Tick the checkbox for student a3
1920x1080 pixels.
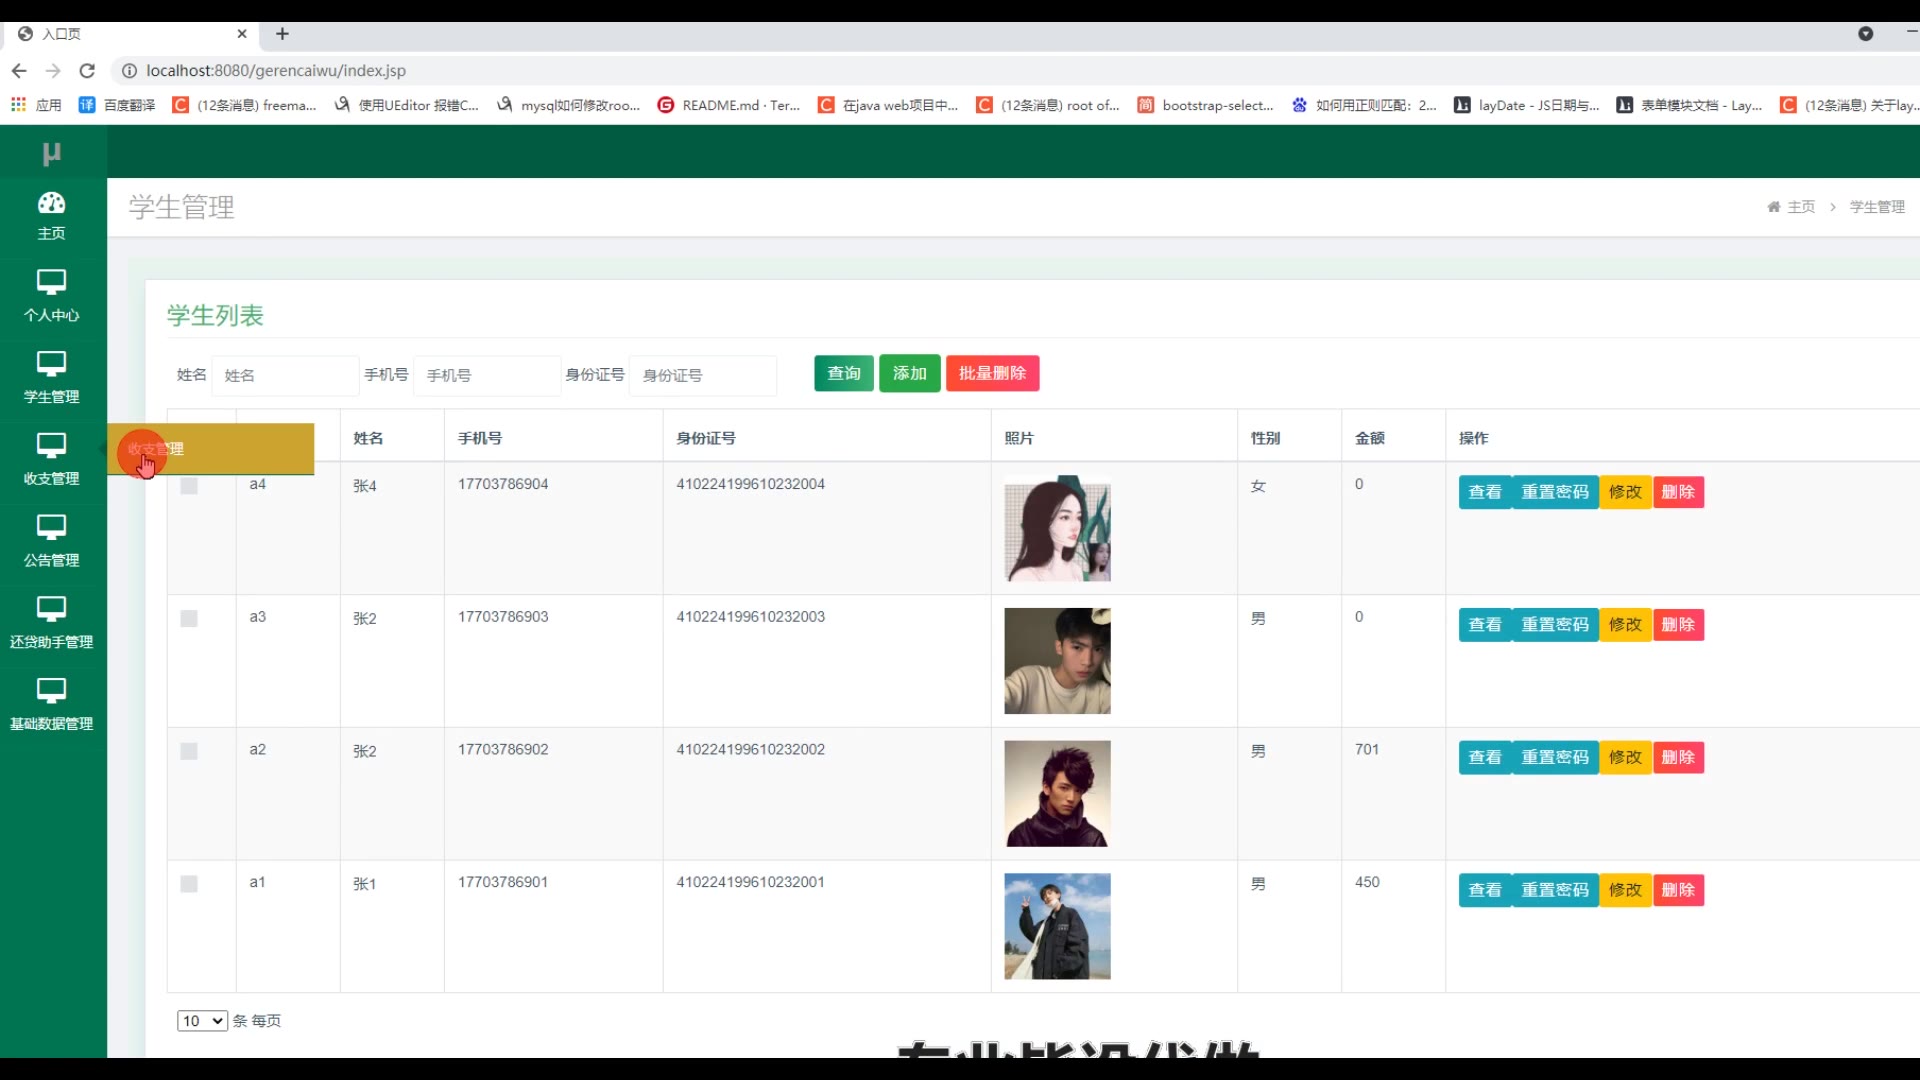pos(189,619)
